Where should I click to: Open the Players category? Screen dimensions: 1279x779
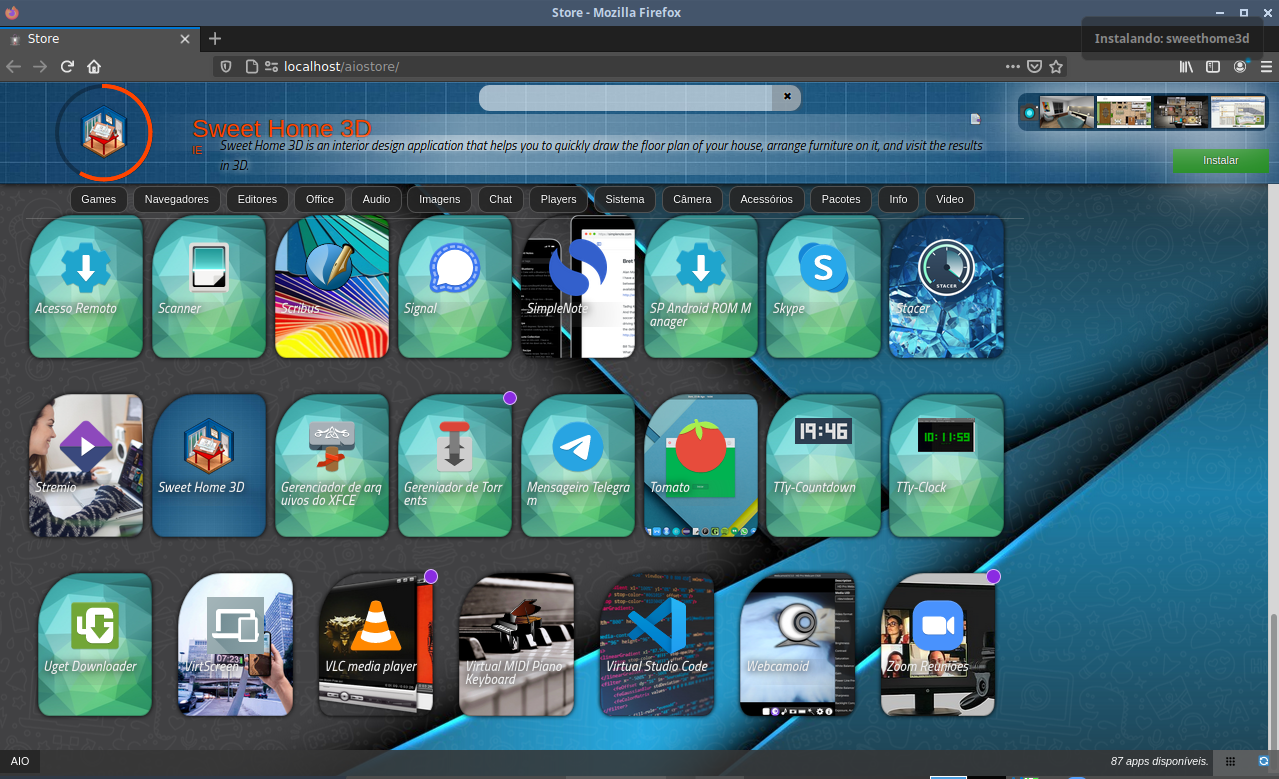coord(559,199)
